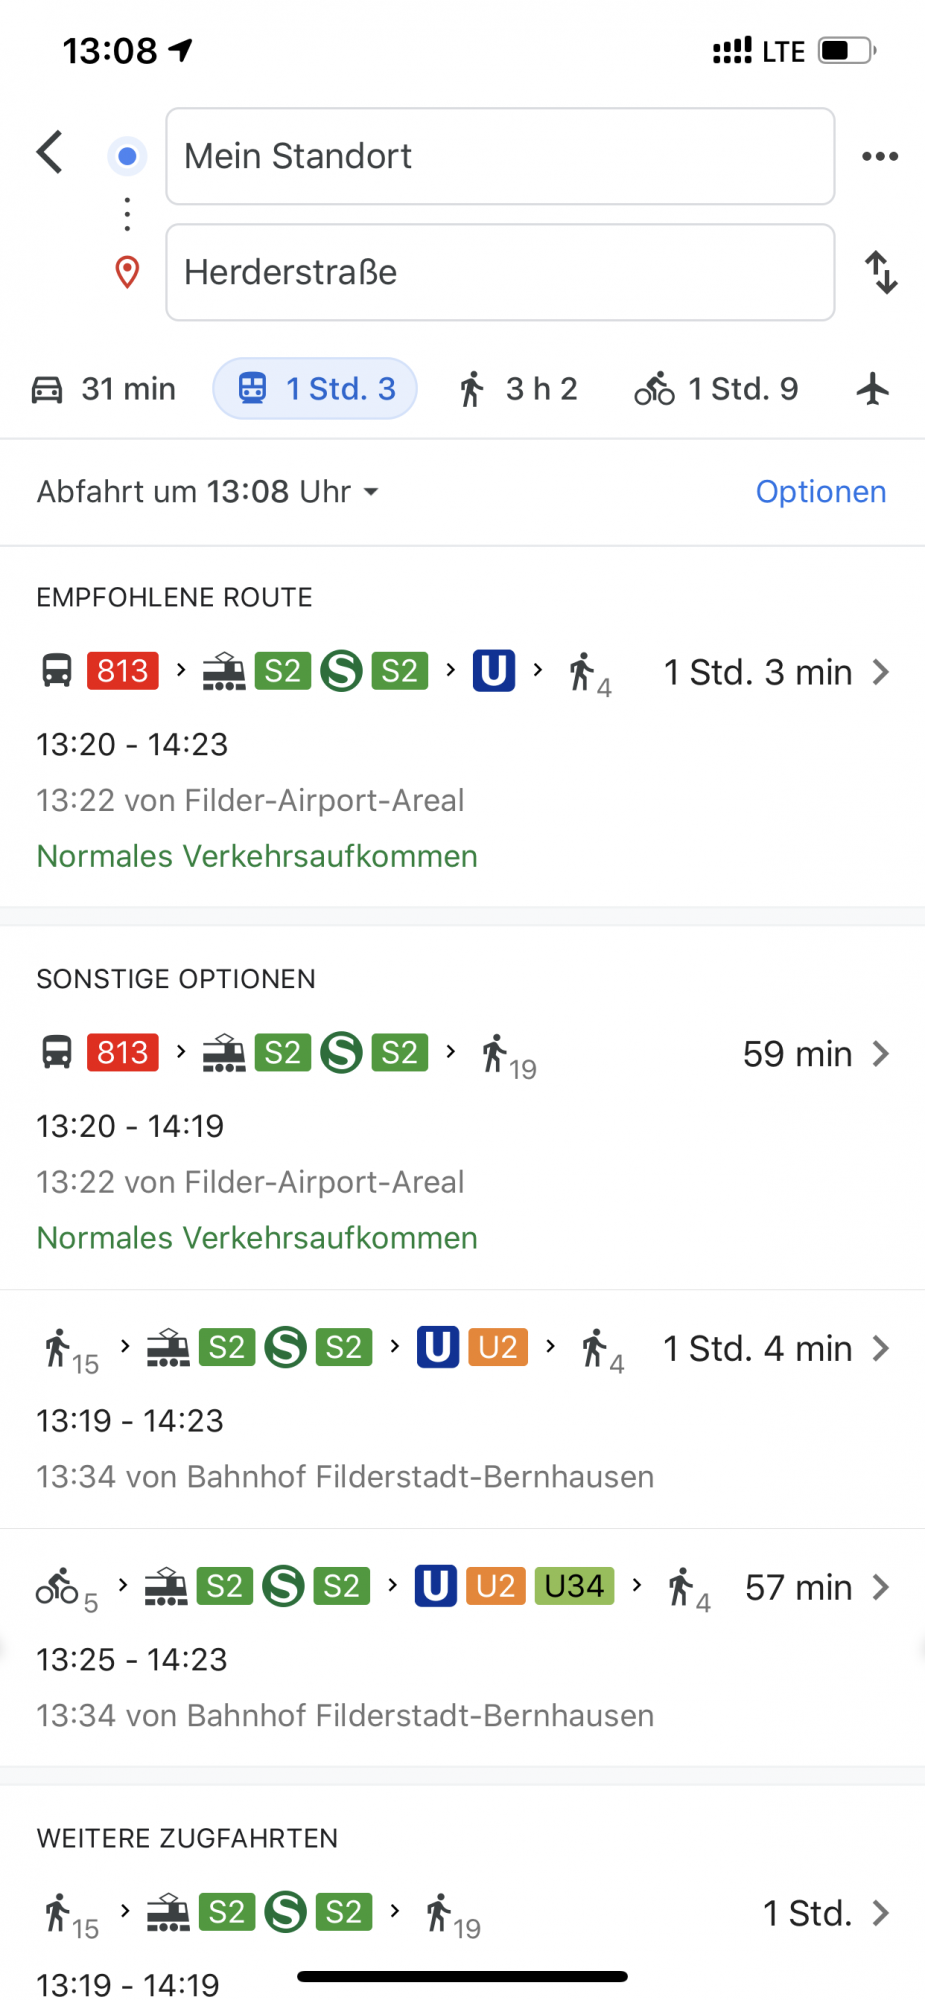Expand the 1 Std. 4 min route chevron

[x=880, y=1349]
